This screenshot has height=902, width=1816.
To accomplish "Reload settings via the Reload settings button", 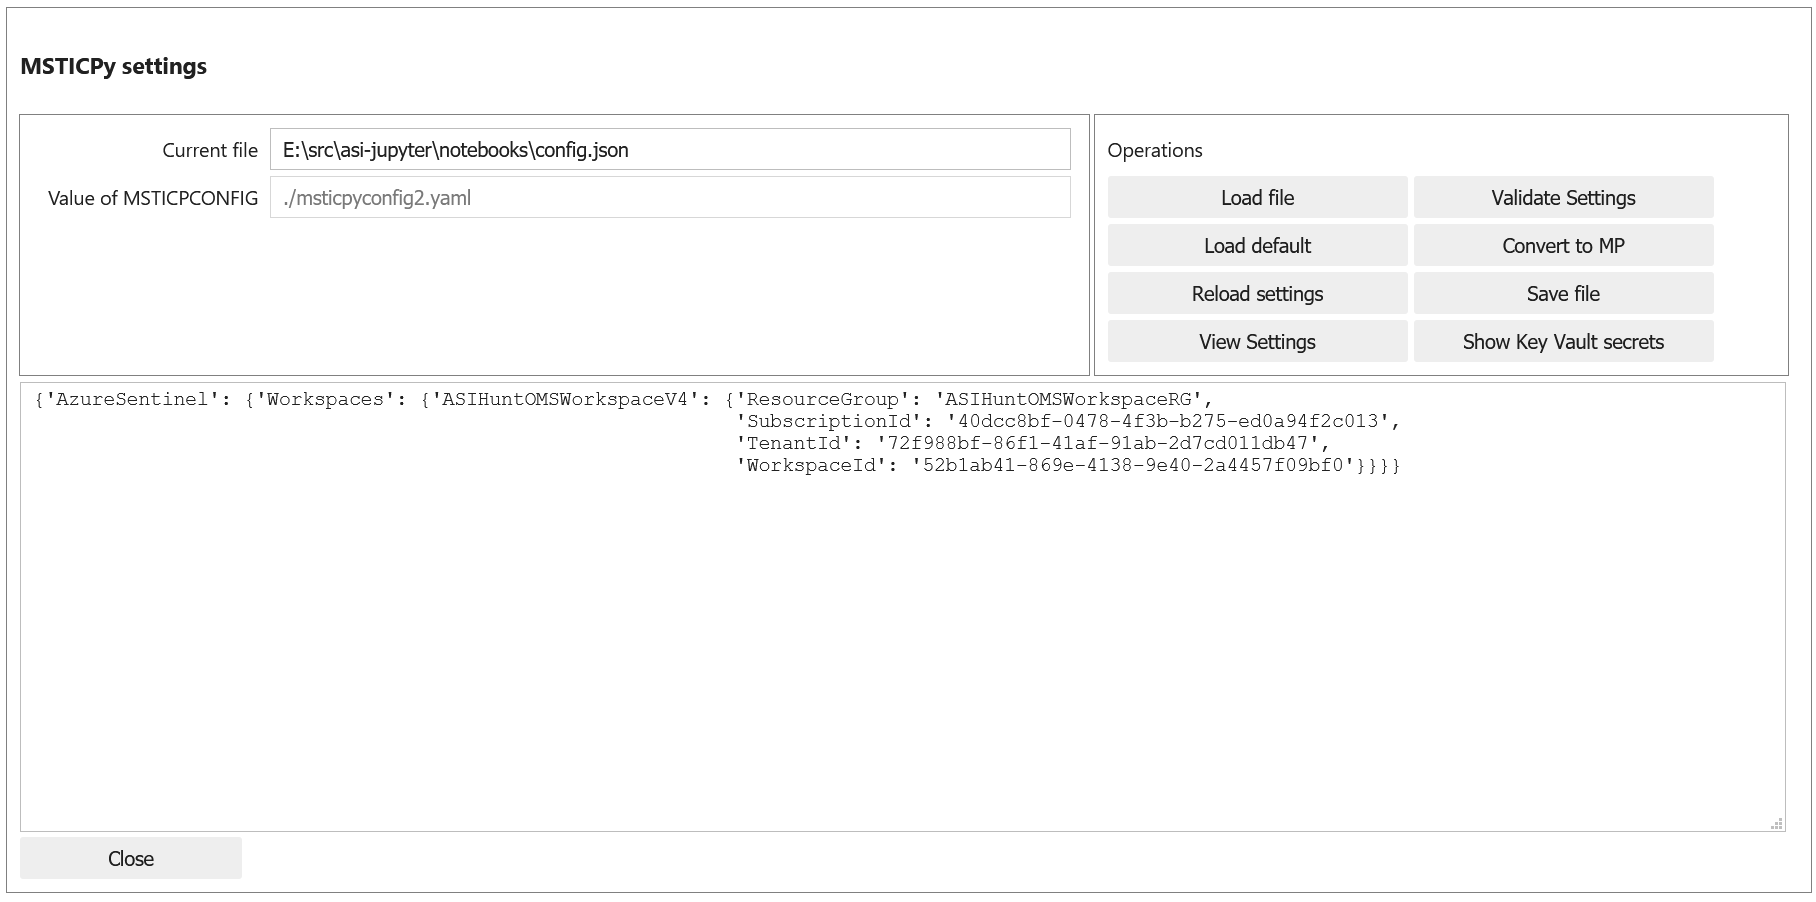I will 1257,293.
